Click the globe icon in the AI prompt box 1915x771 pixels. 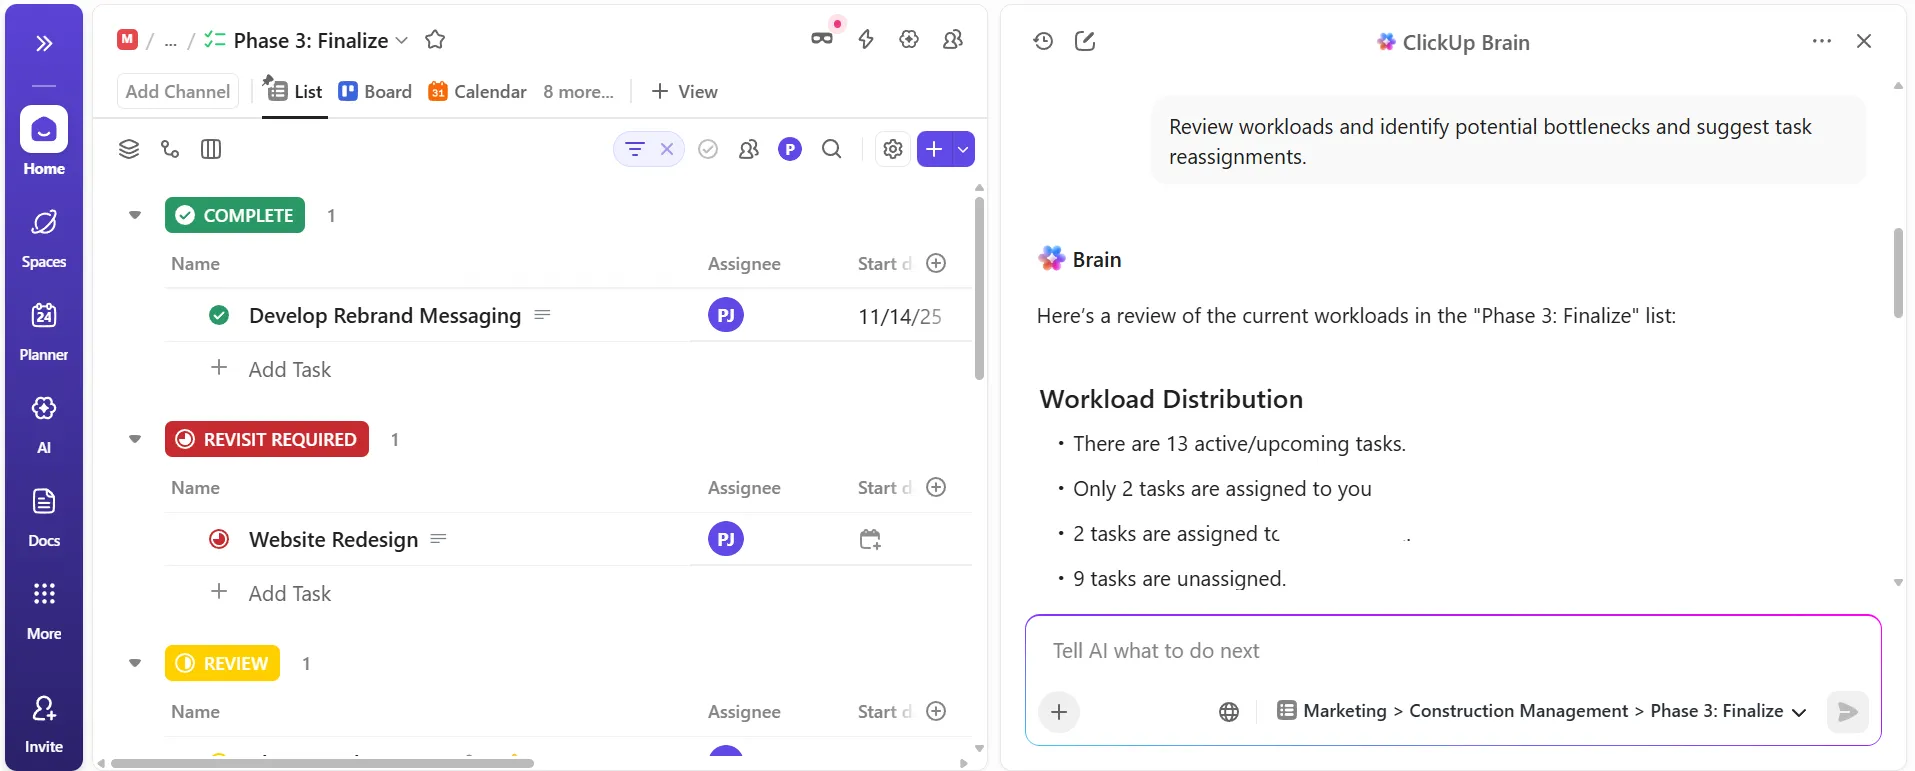[x=1229, y=712]
